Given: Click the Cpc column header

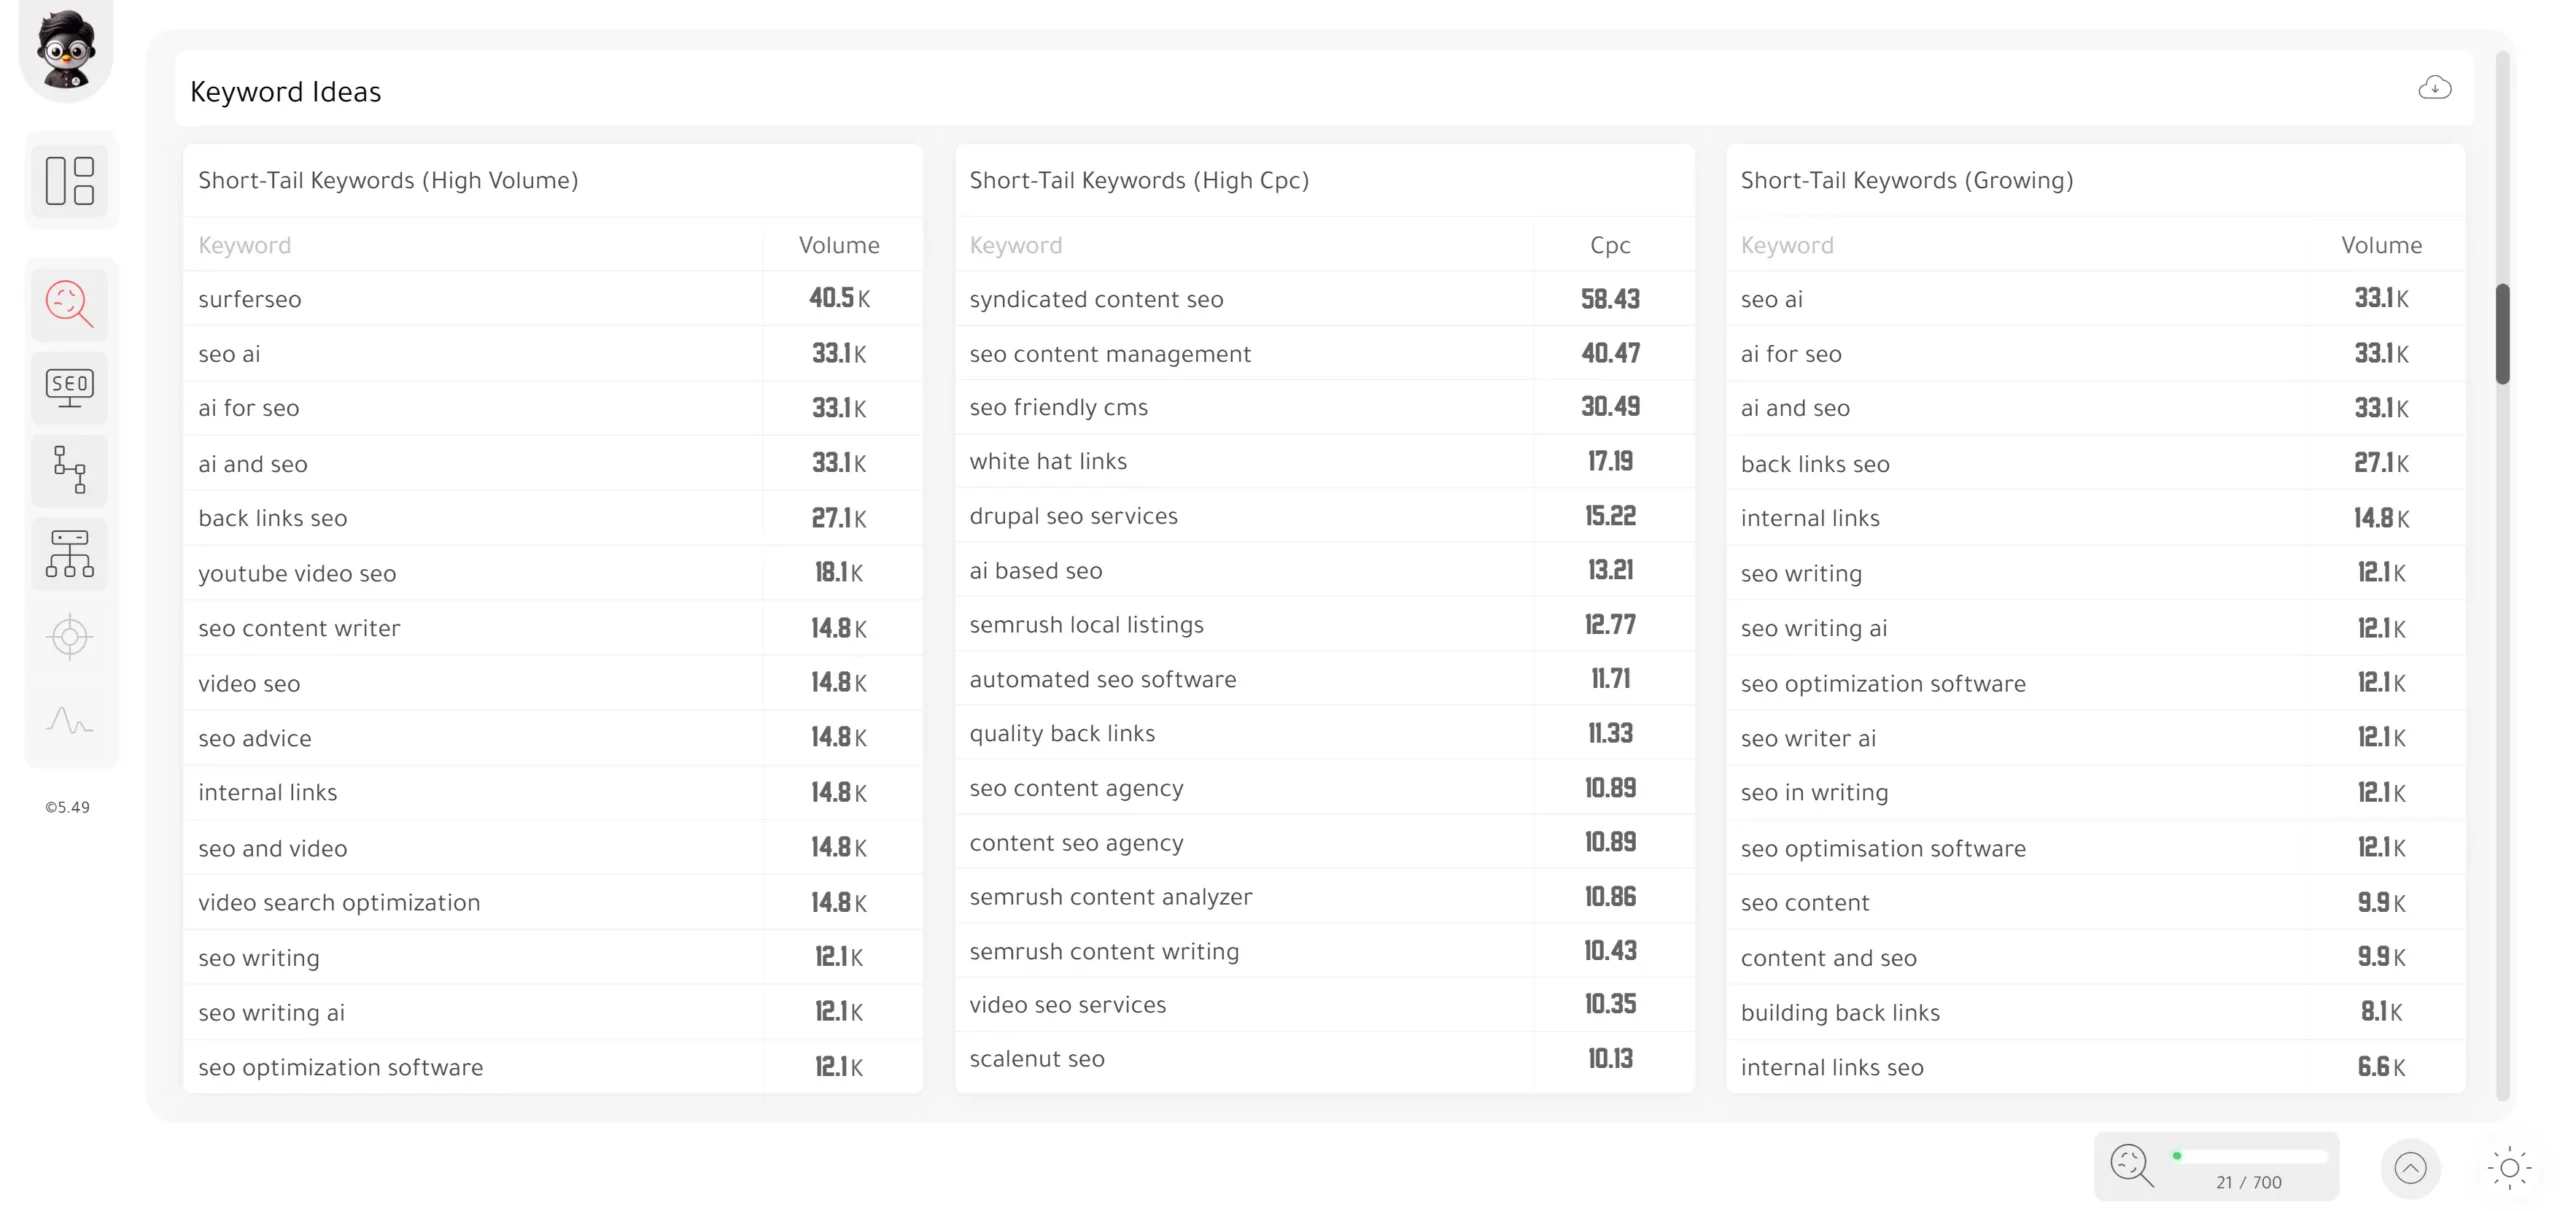Looking at the screenshot, I should pos(1610,245).
